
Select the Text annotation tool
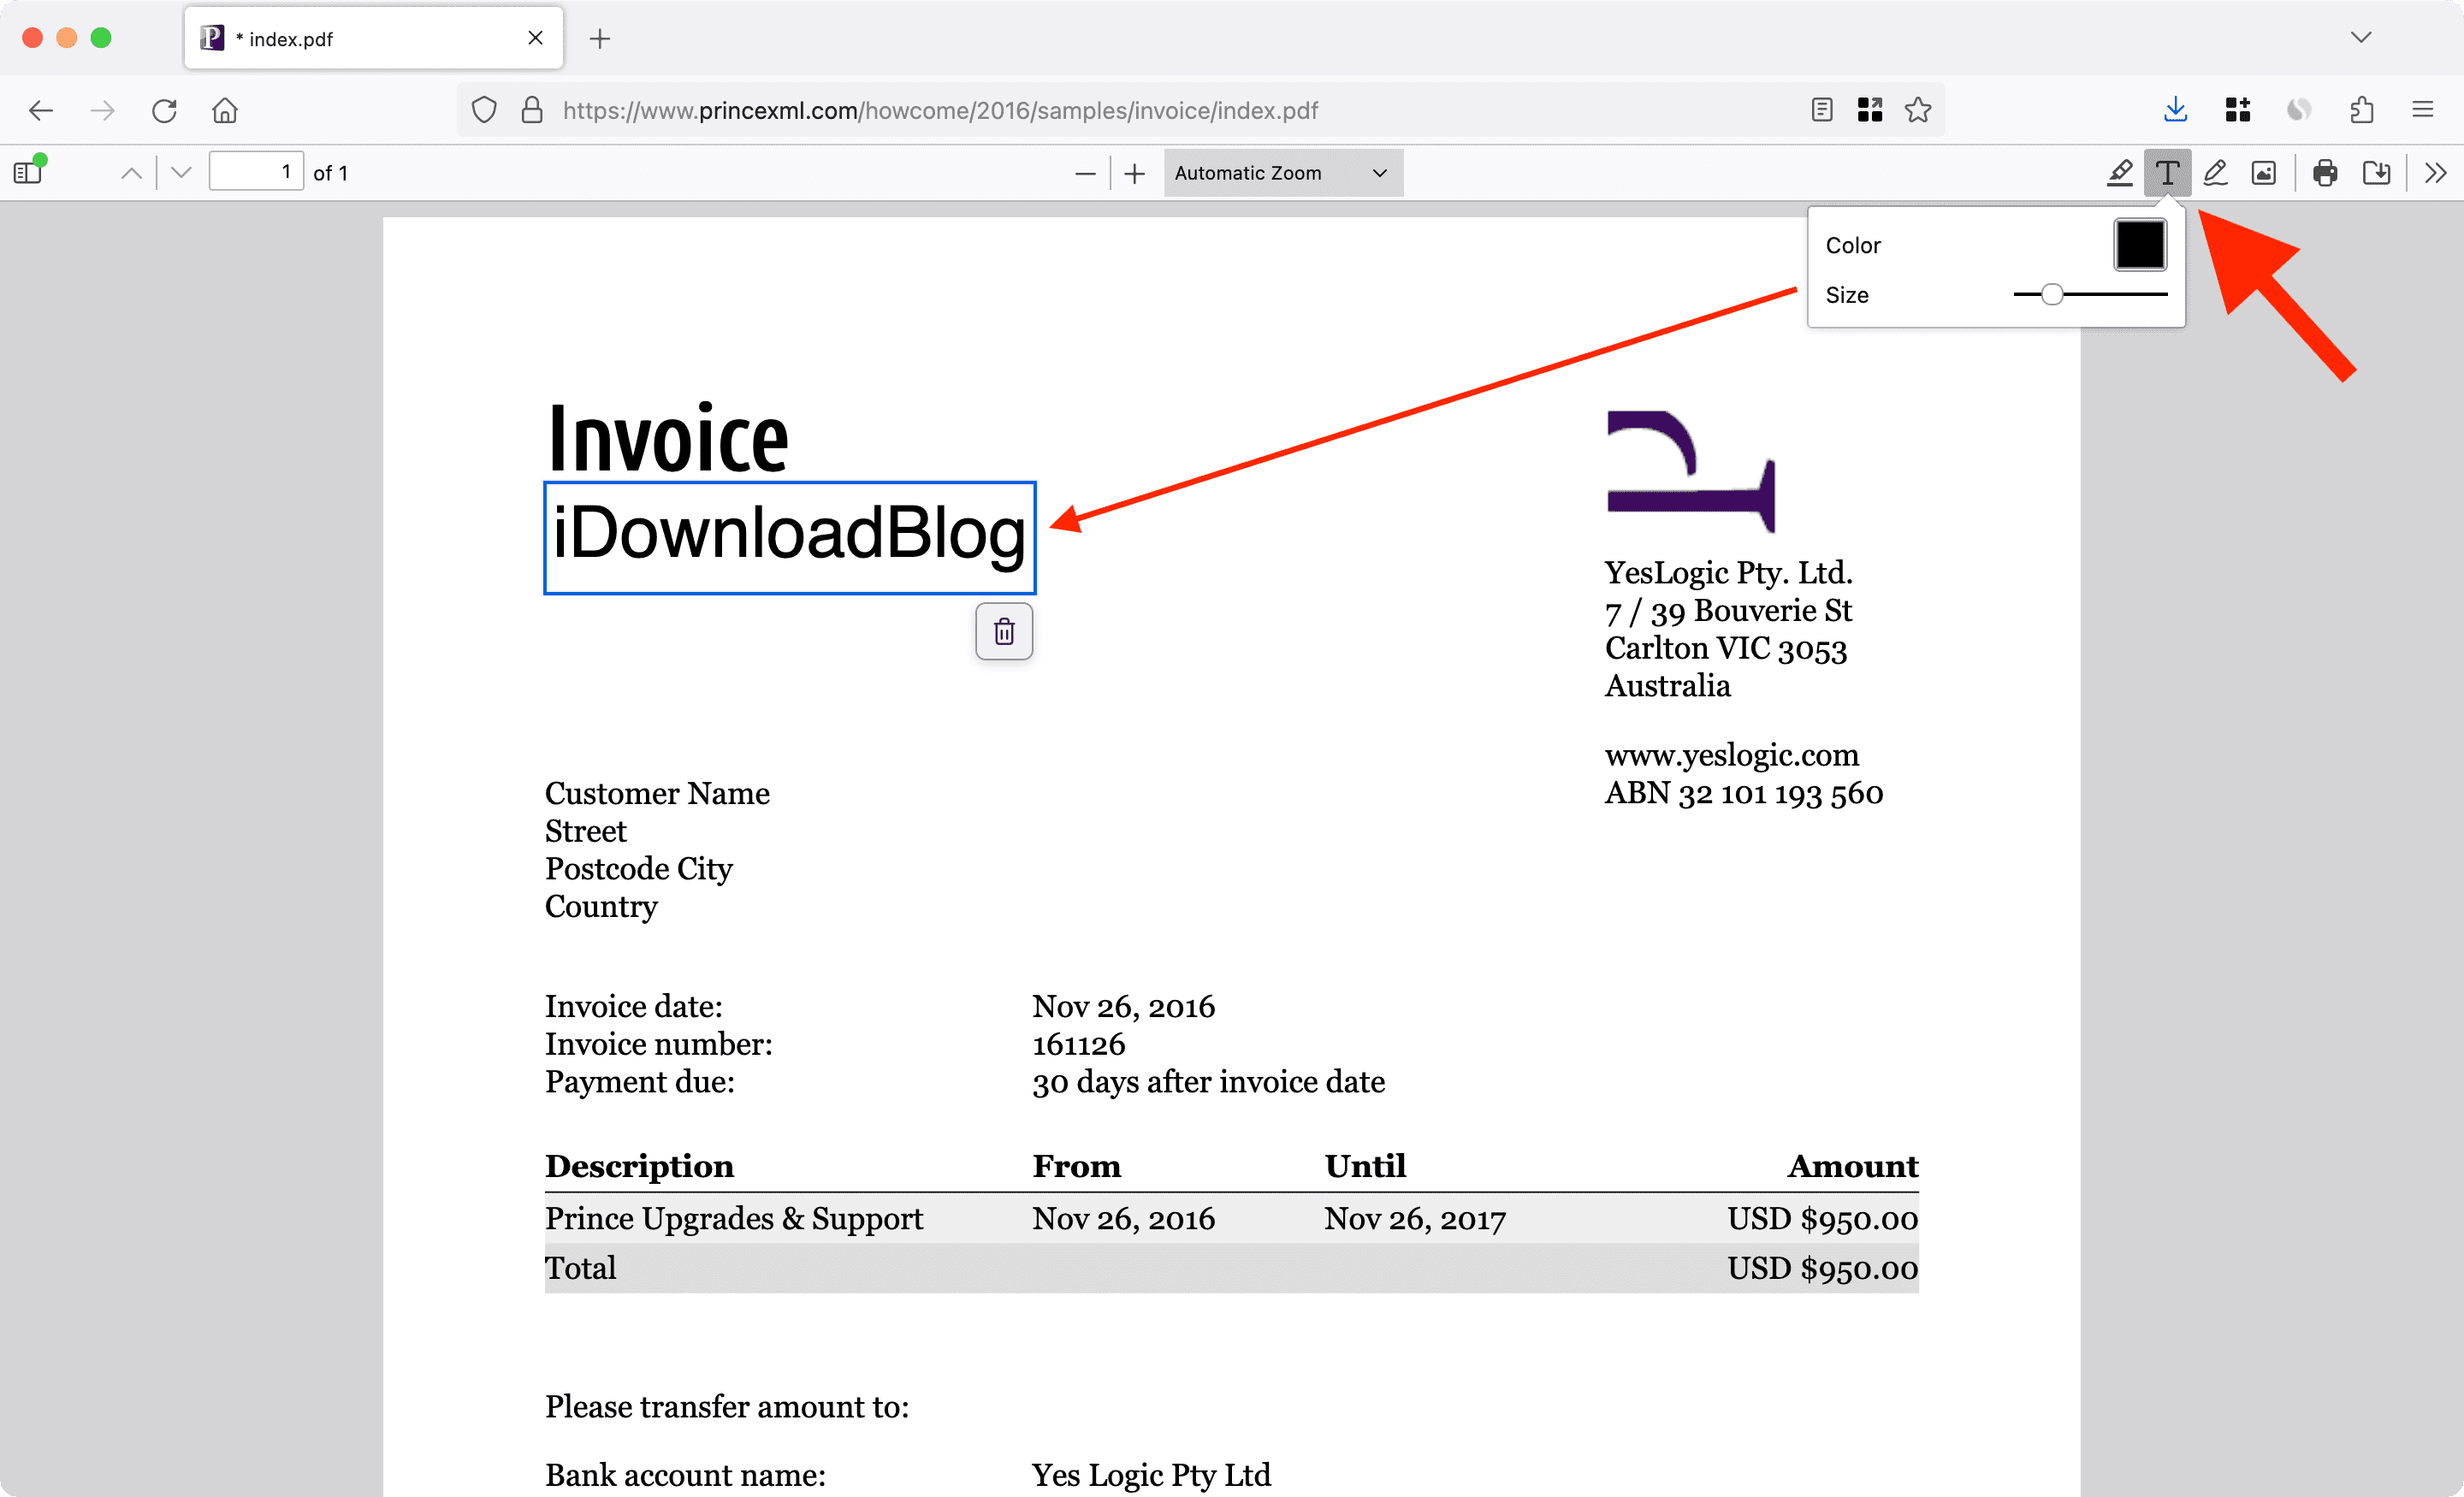point(2167,172)
